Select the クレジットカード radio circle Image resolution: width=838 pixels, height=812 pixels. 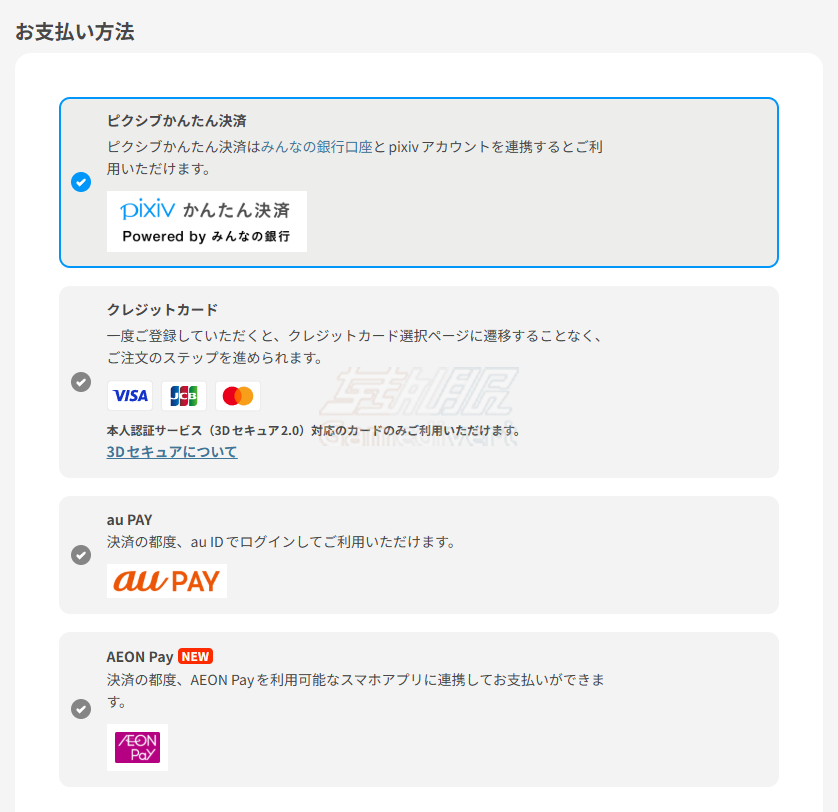pos(81,382)
